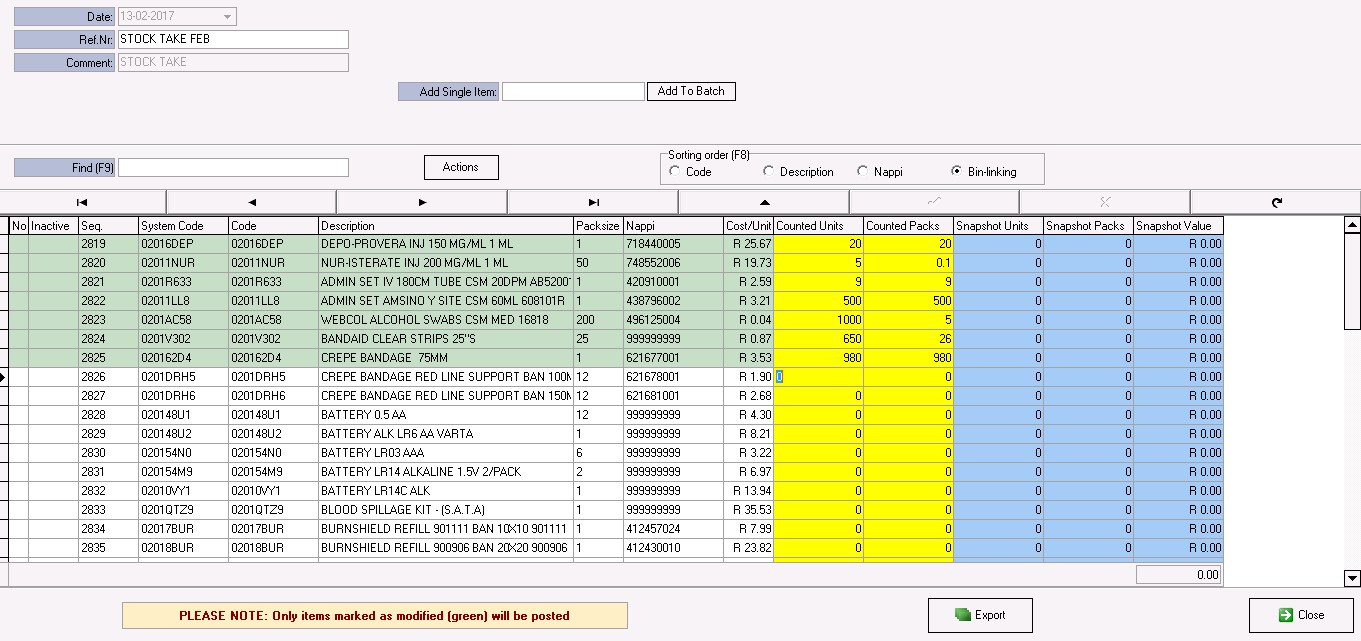Click the edit record up-arrow navigator button
1361x641 pixels.
tap(764, 202)
